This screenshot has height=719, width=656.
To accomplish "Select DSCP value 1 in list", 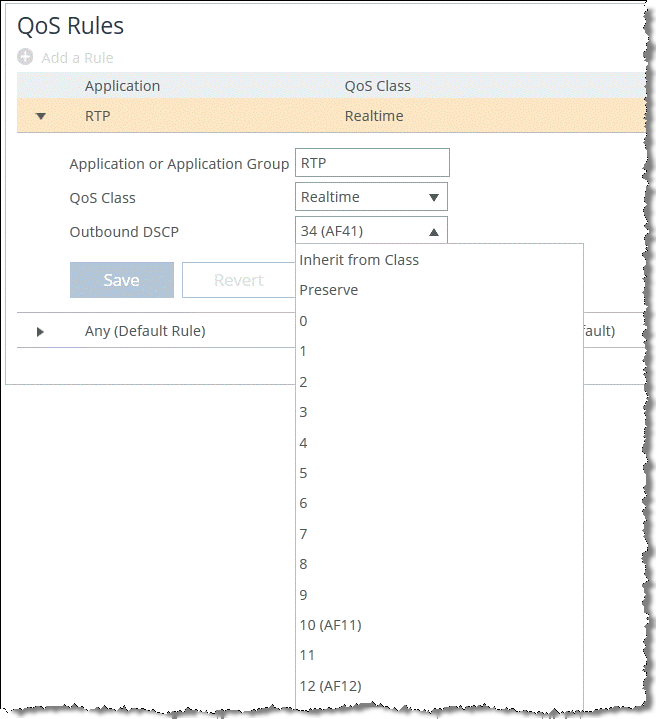I will click(304, 351).
